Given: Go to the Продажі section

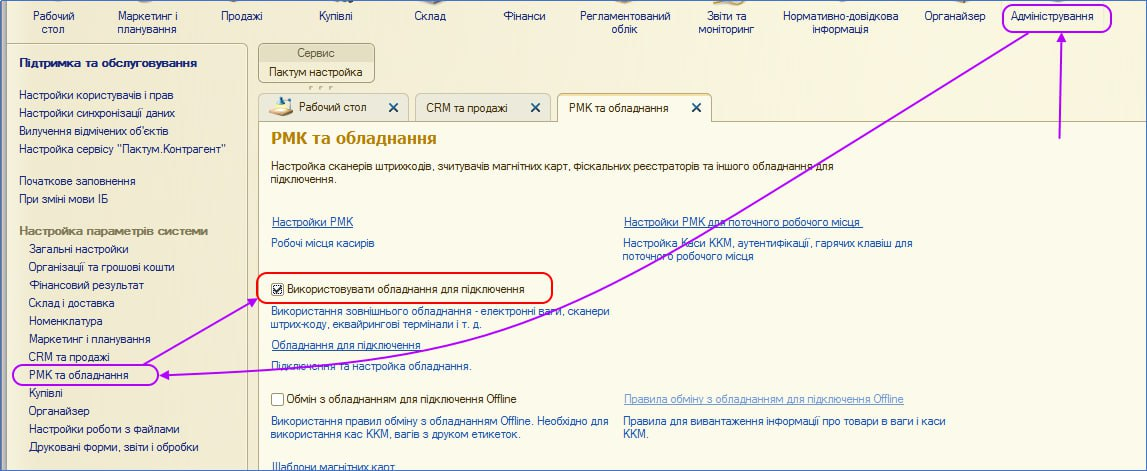Looking at the screenshot, I should point(240,17).
